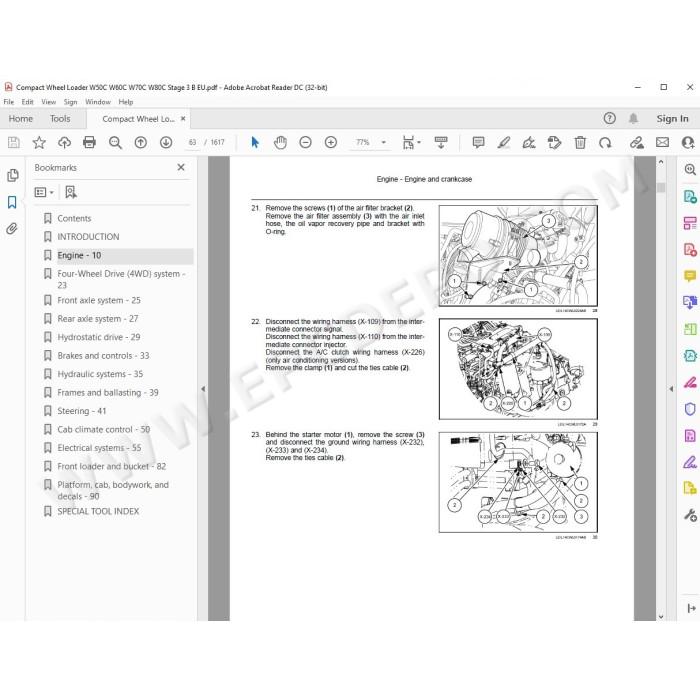The height and width of the screenshot is (700, 700).
Task: Click the page number input field
Action: 192,142
